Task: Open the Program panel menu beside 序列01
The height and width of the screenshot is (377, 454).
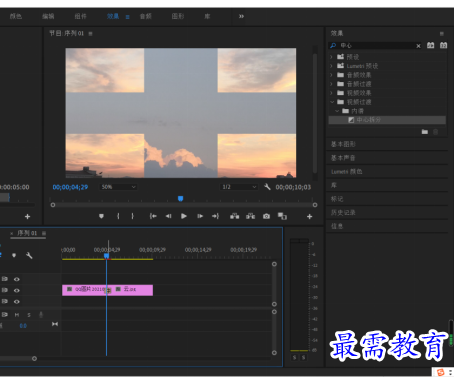Action: coord(90,34)
